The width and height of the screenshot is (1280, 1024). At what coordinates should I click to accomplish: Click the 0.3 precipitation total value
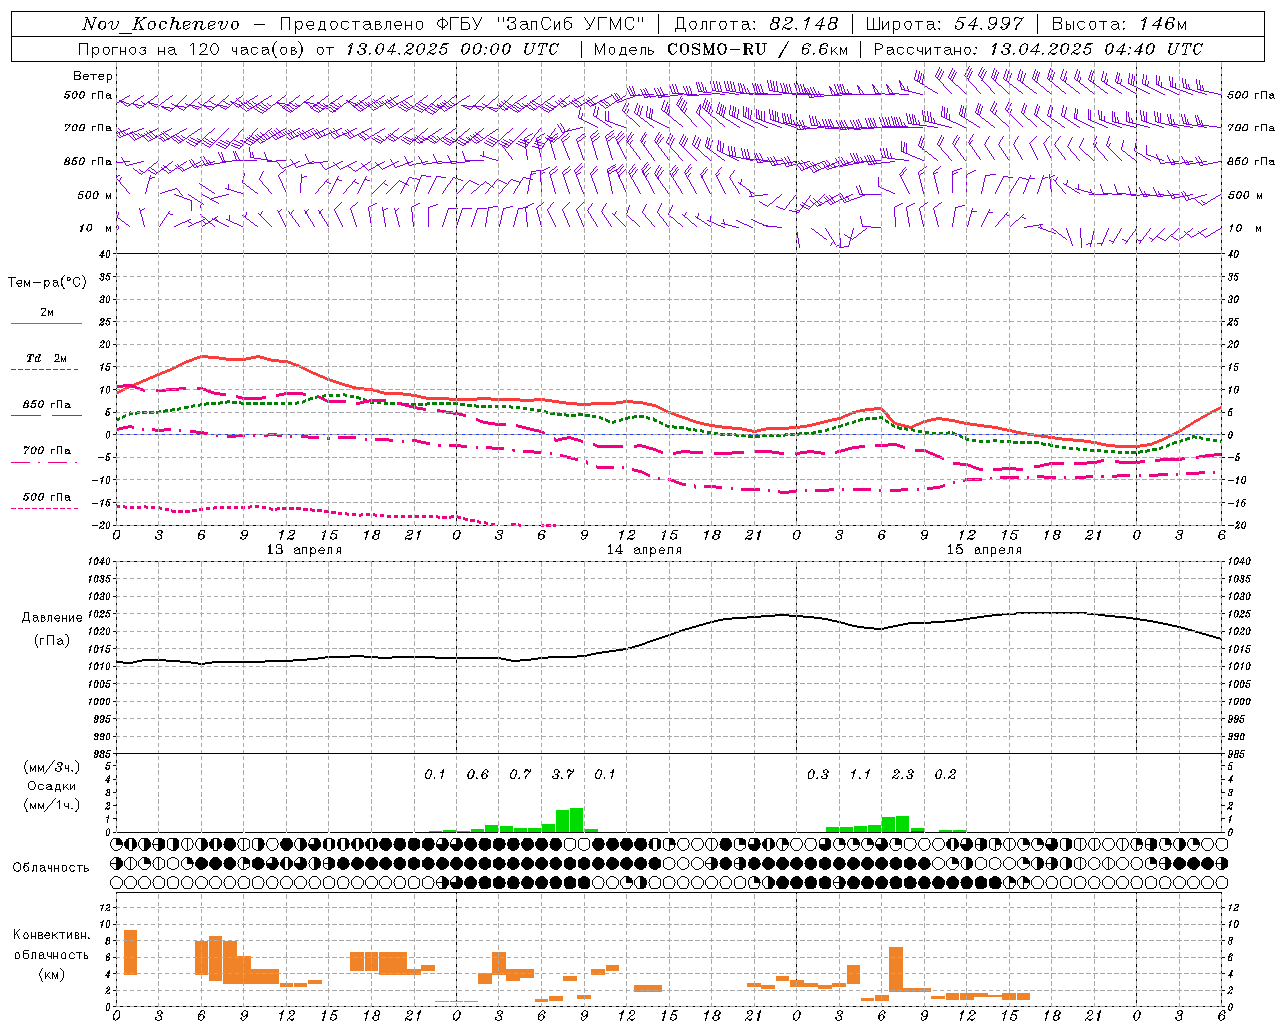pyautogui.click(x=818, y=774)
